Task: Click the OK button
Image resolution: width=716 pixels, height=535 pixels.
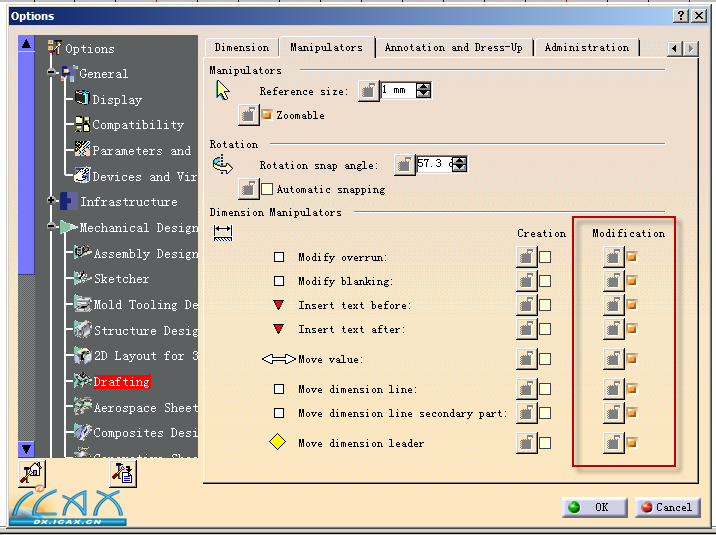Action: click(595, 507)
